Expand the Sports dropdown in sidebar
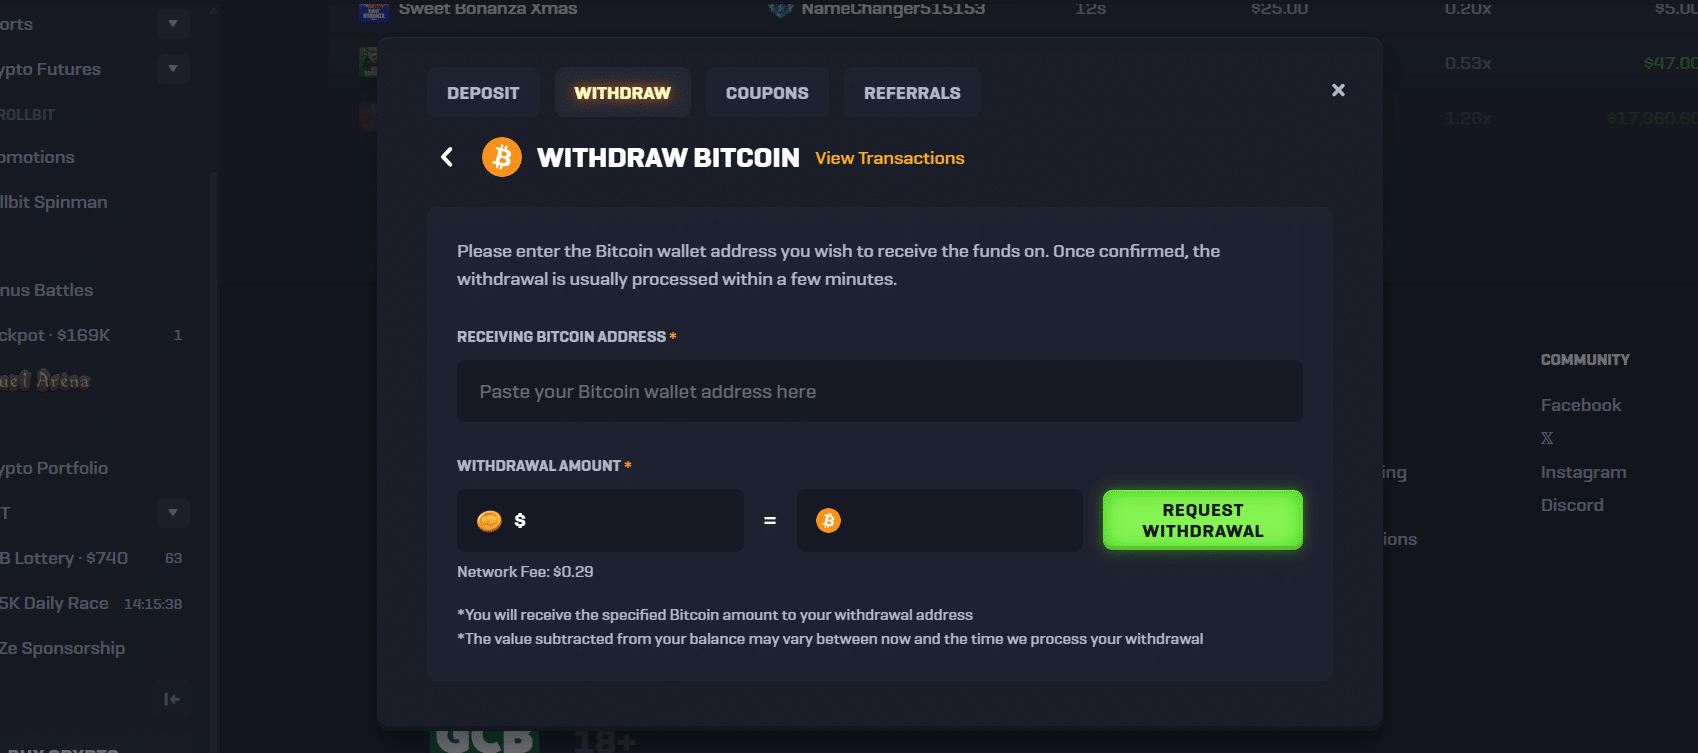Image resolution: width=1698 pixels, height=753 pixels. 172,23
